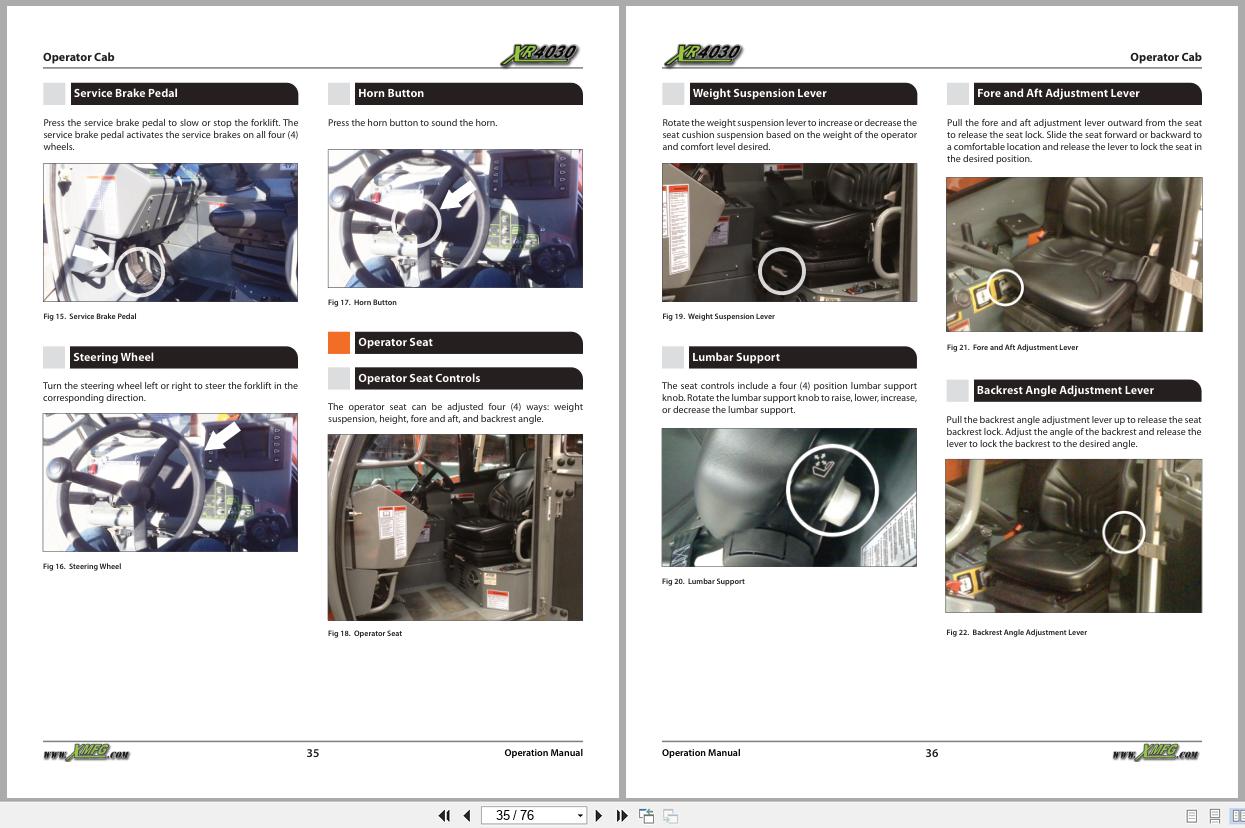
Task: Click the Fig 16 steering wheel photo
Action: coord(170,483)
